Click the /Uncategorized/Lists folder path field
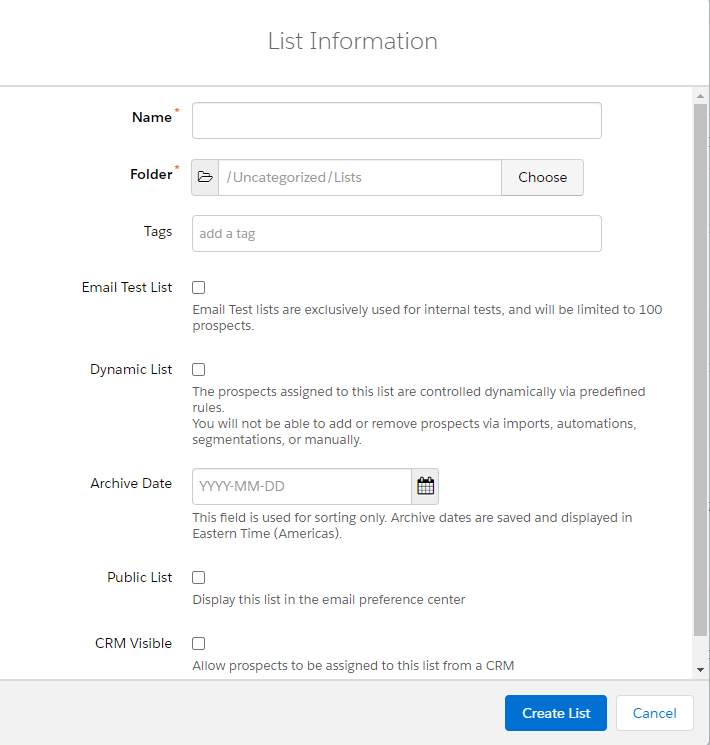The width and height of the screenshot is (710, 745). tap(360, 177)
